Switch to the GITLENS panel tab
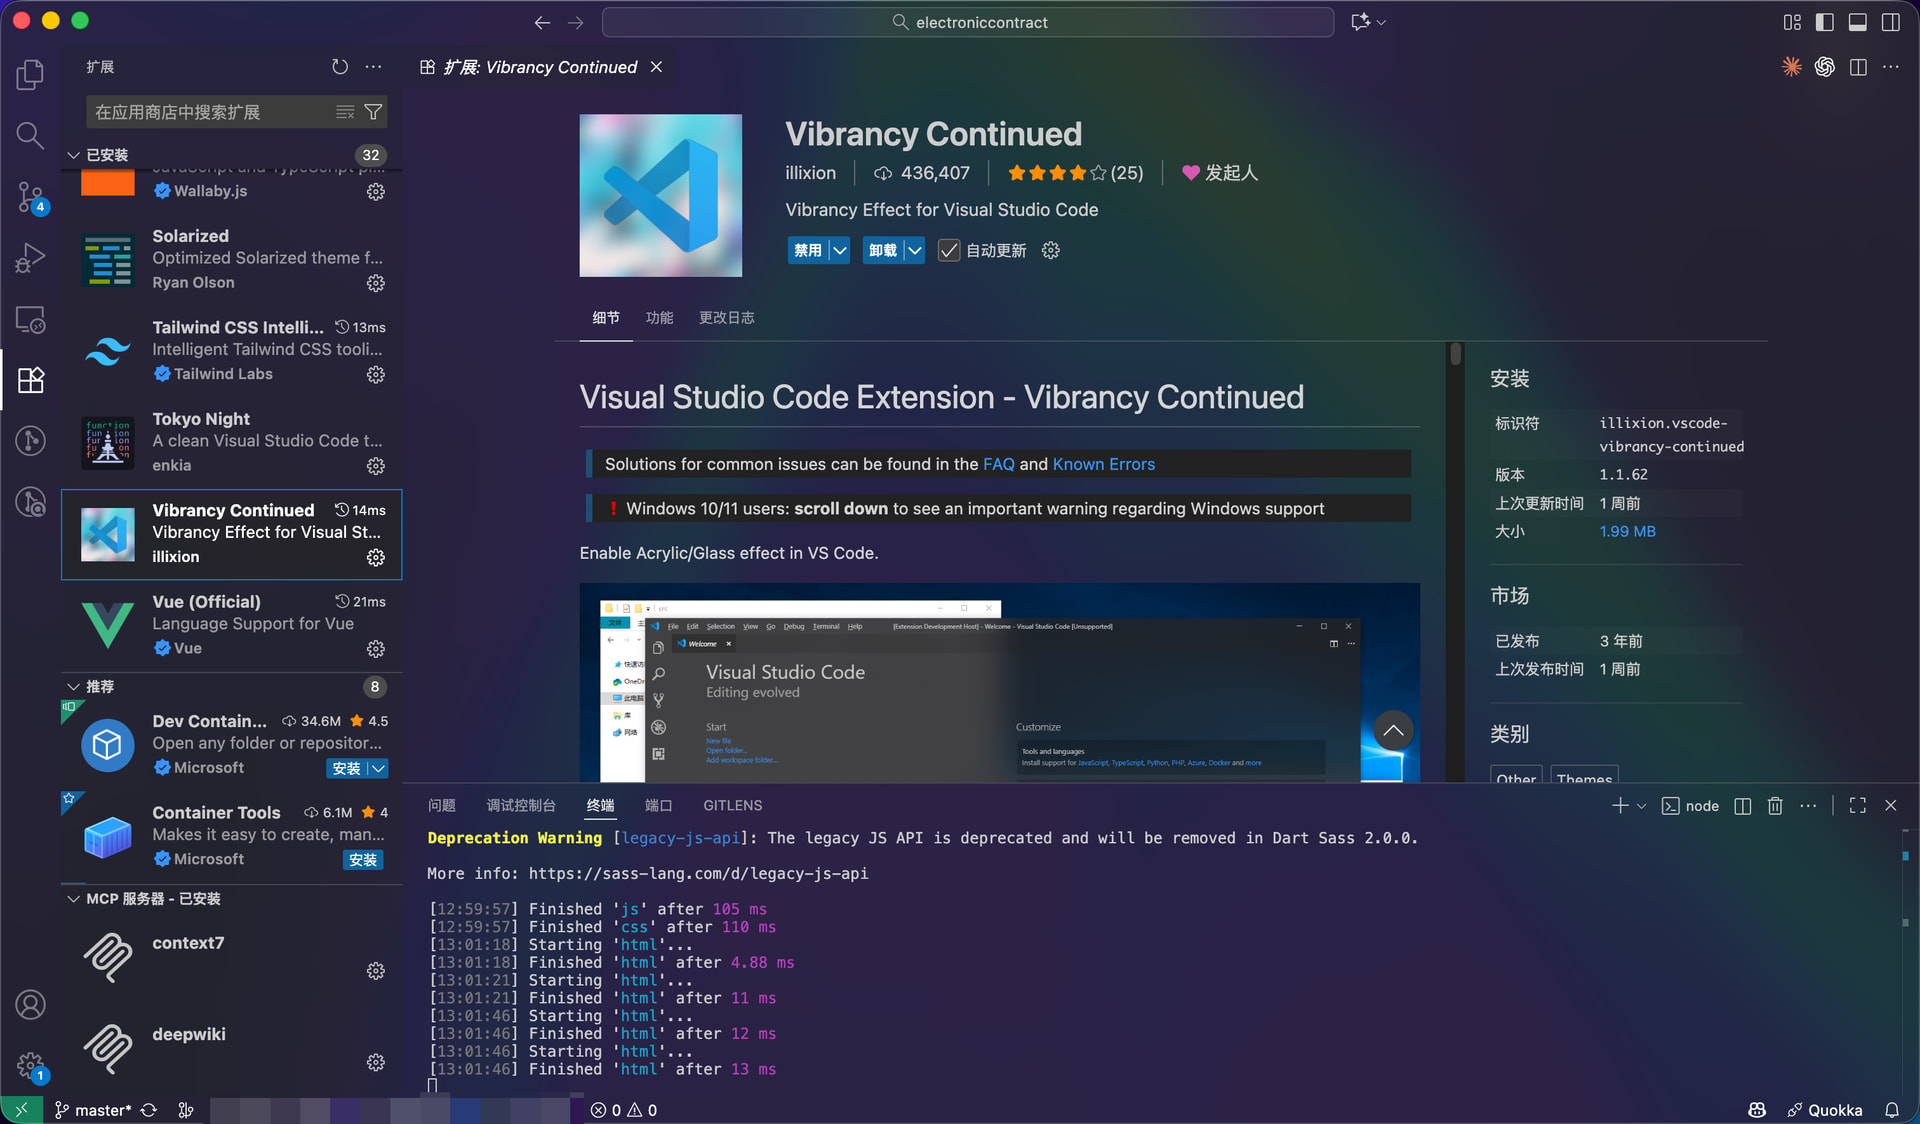 pos(733,806)
